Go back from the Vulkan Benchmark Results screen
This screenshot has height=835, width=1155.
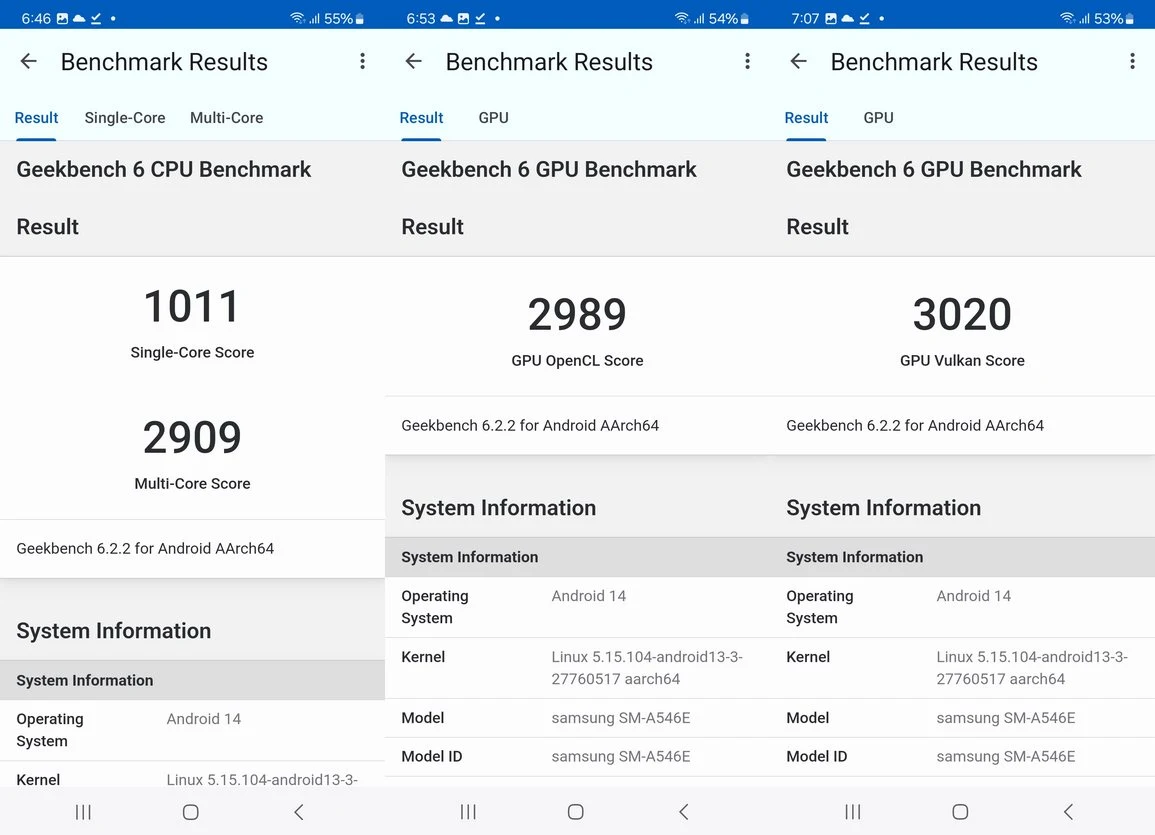tap(798, 61)
